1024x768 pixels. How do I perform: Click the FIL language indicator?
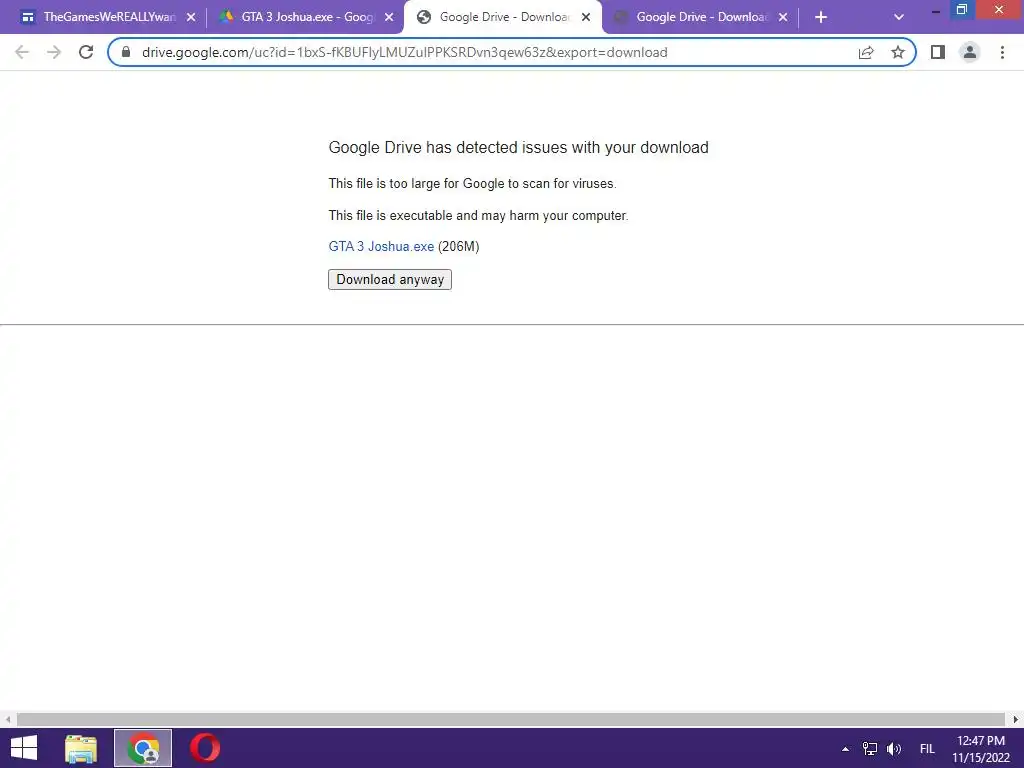click(927, 749)
